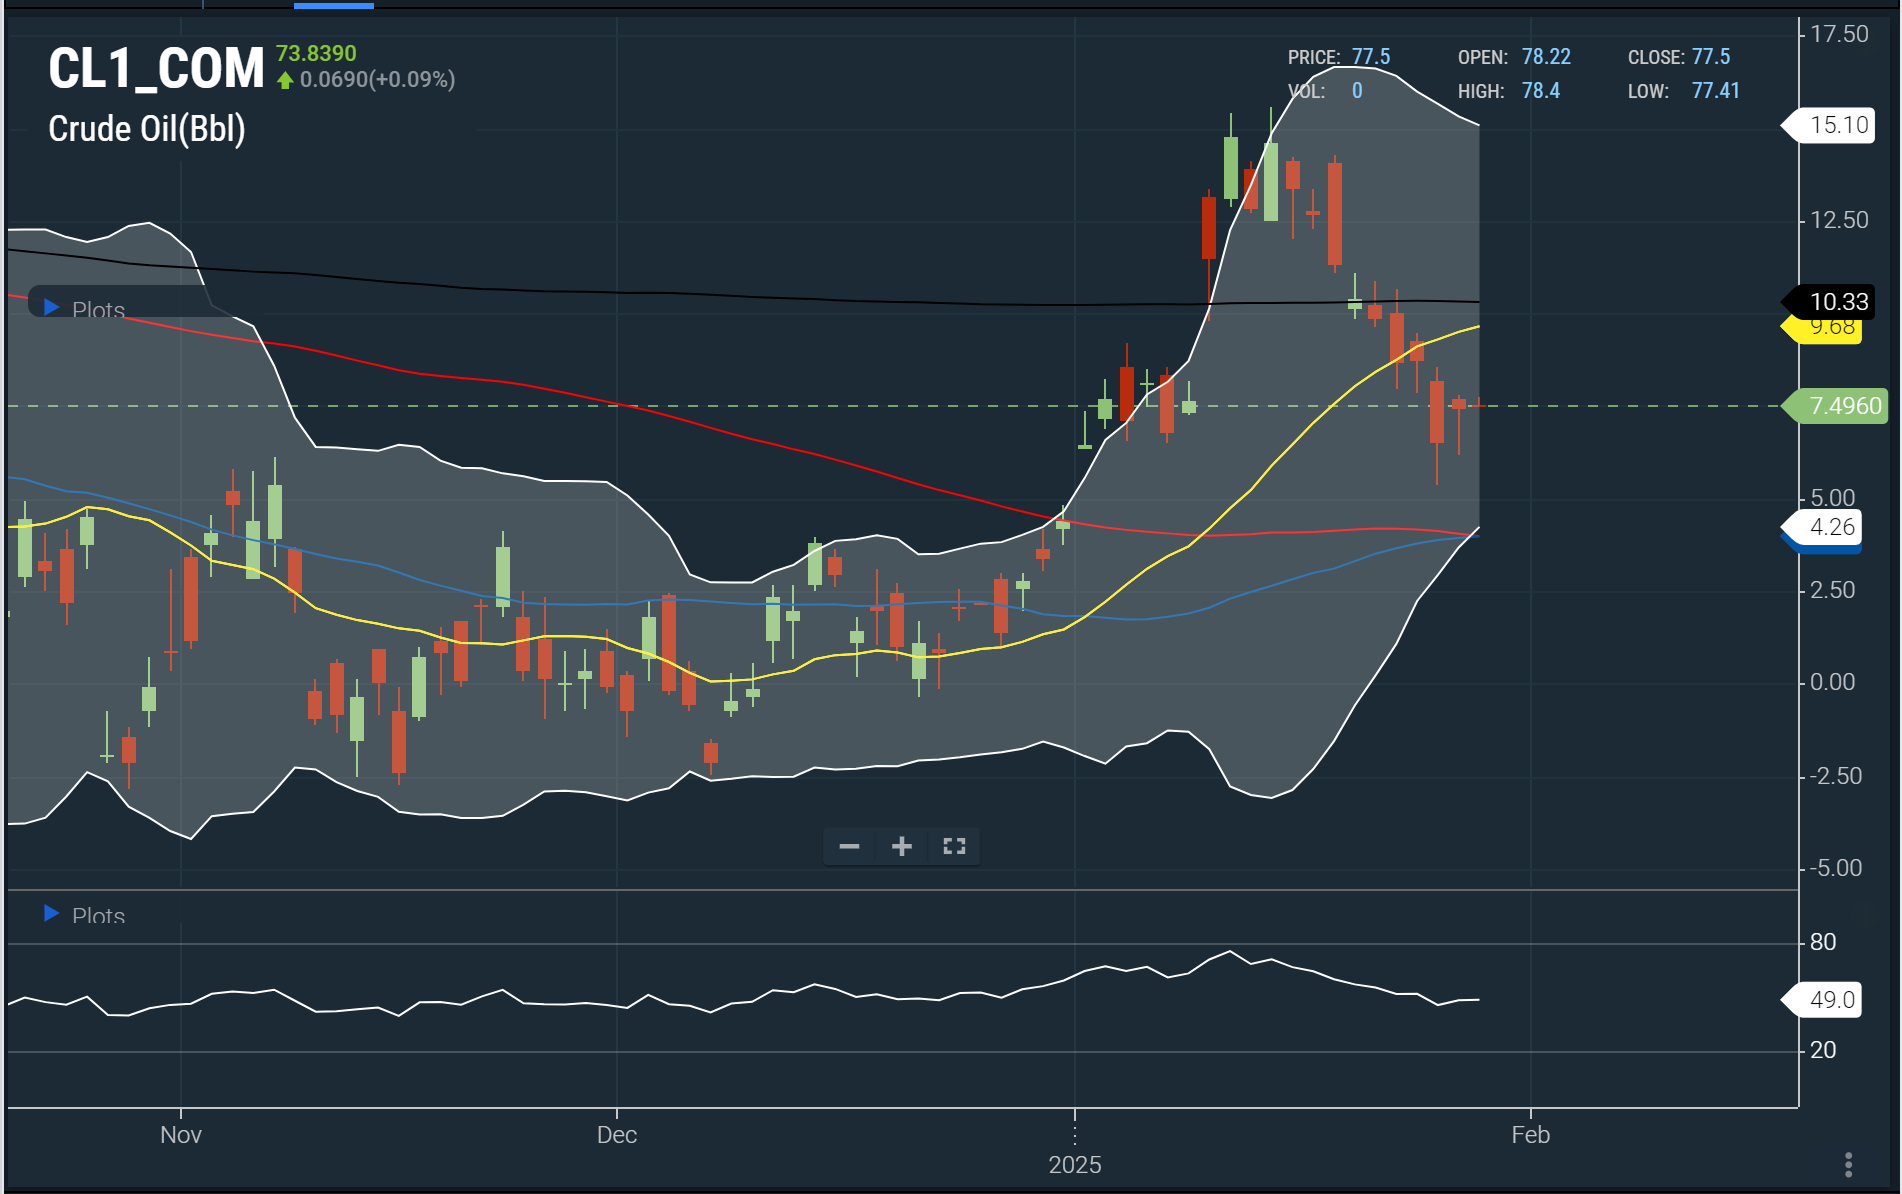The height and width of the screenshot is (1194, 1902).
Task: Click the CL1_COM symbol title
Action: [x=156, y=69]
